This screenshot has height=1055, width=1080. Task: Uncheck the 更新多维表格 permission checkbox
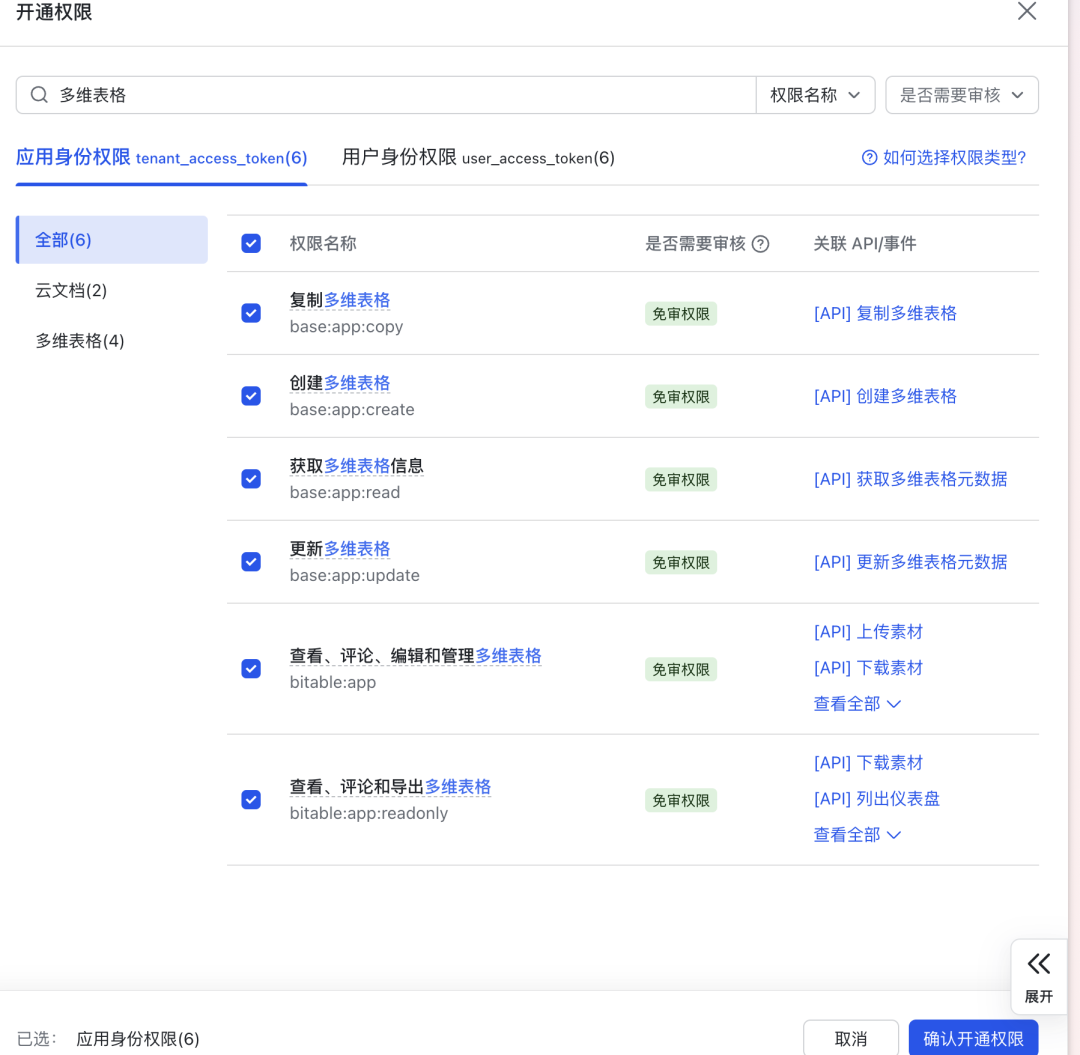[x=251, y=562]
